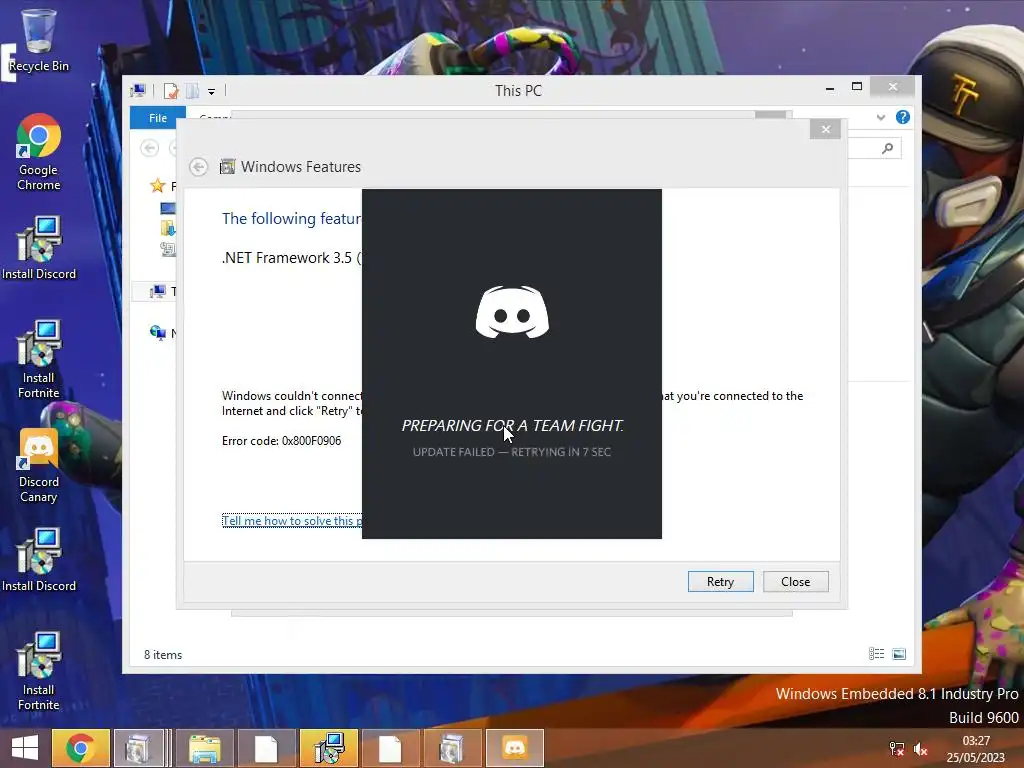The height and width of the screenshot is (768, 1024).
Task: Switch to Chrome in the taskbar
Action: coord(80,748)
